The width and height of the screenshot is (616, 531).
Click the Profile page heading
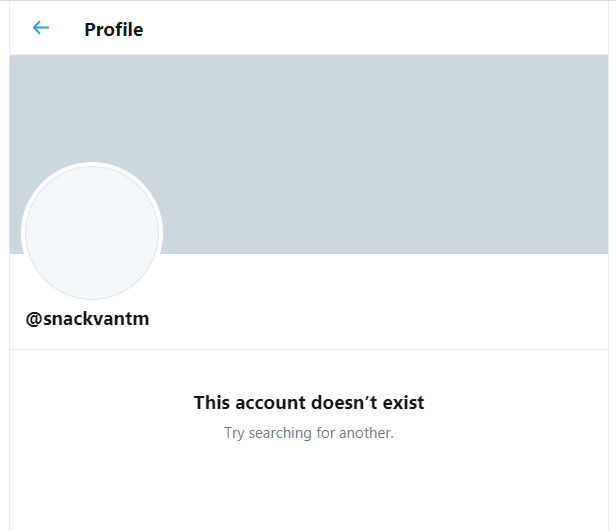coord(114,30)
